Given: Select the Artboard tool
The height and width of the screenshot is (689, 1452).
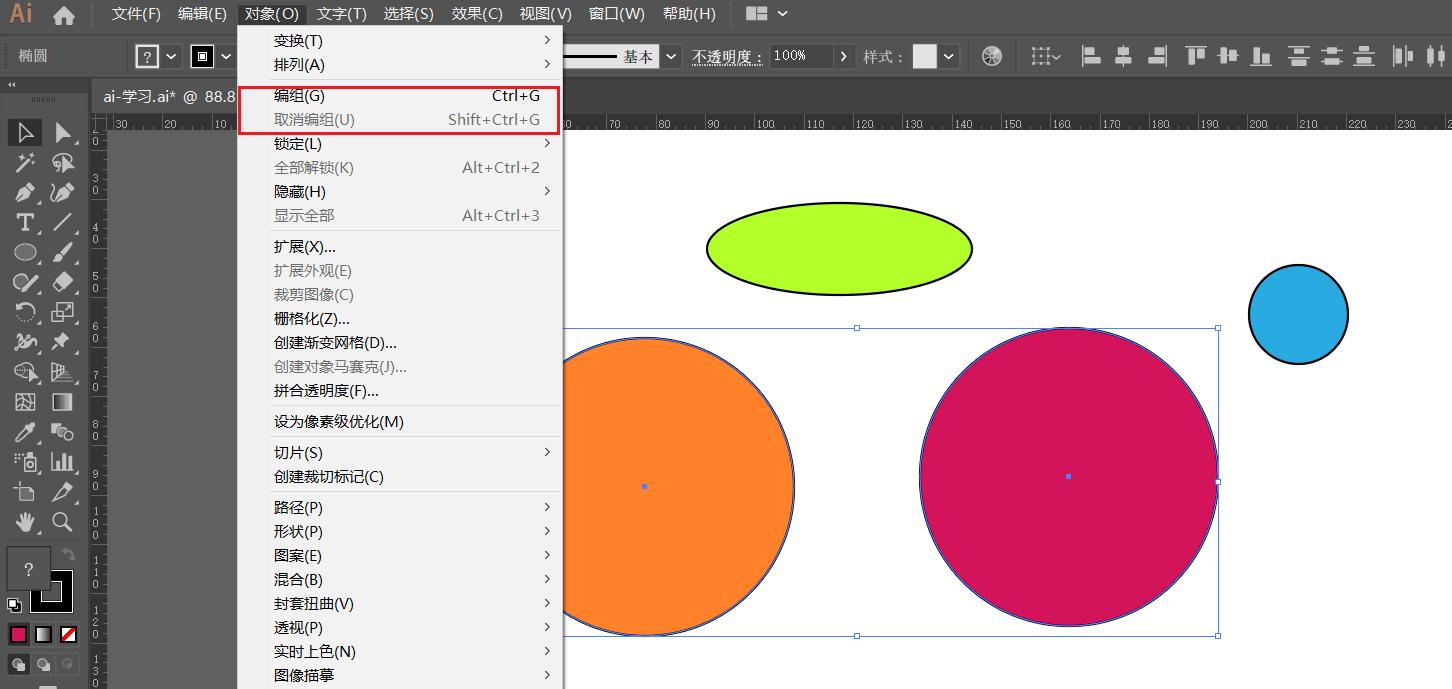Looking at the screenshot, I should [26, 492].
